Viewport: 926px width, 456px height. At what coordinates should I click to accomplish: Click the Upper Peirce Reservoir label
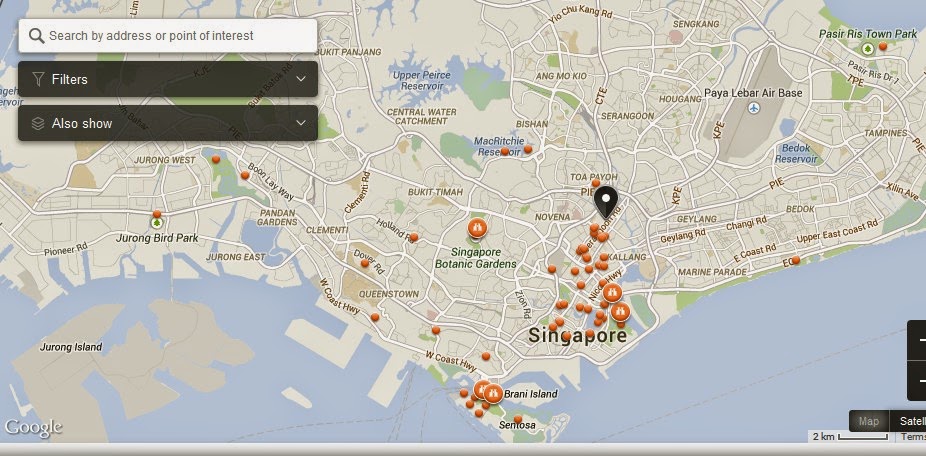(x=422, y=80)
